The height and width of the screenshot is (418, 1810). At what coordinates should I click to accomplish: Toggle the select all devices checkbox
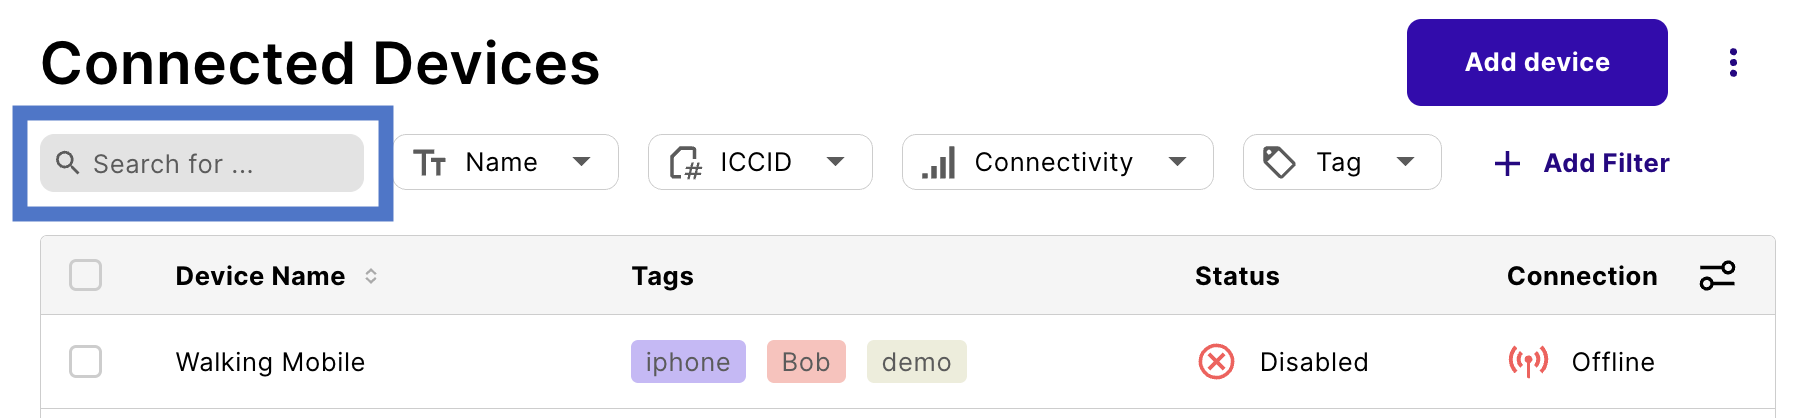pos(86,275)
